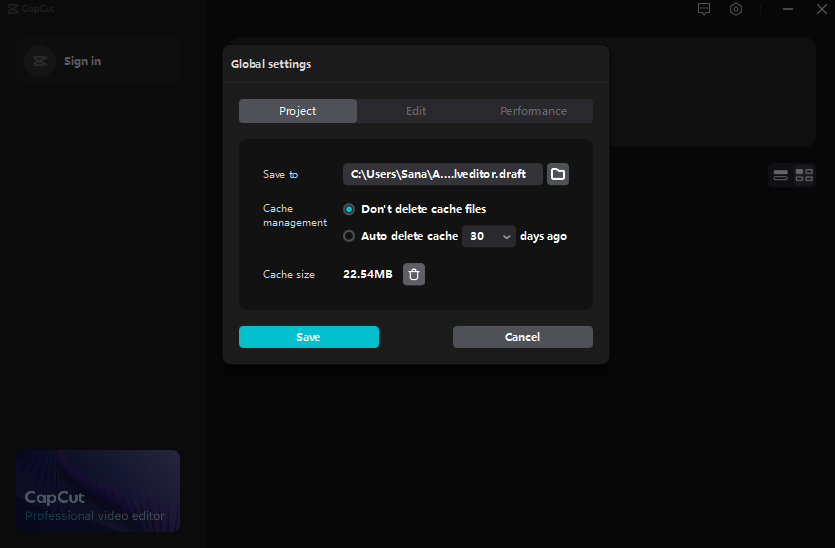Image resolution: width=835 pixels, height=548 pixels.
Task: Open the settings hexagon gear icon
Action: (736, 9)
